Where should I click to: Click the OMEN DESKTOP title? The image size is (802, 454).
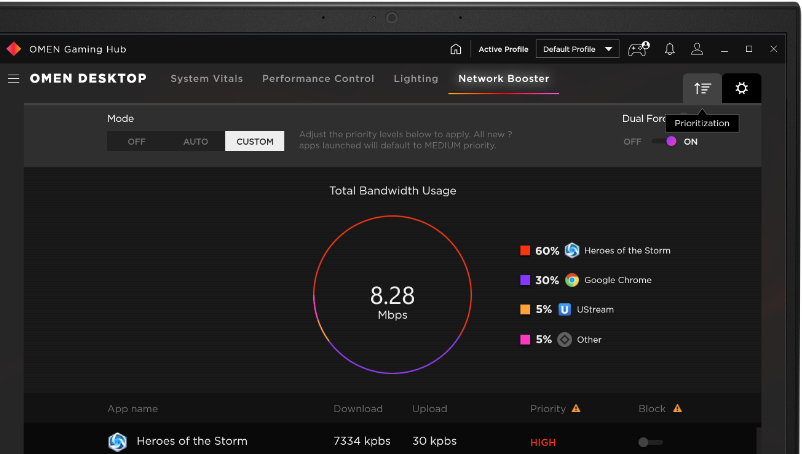(88, 79)
